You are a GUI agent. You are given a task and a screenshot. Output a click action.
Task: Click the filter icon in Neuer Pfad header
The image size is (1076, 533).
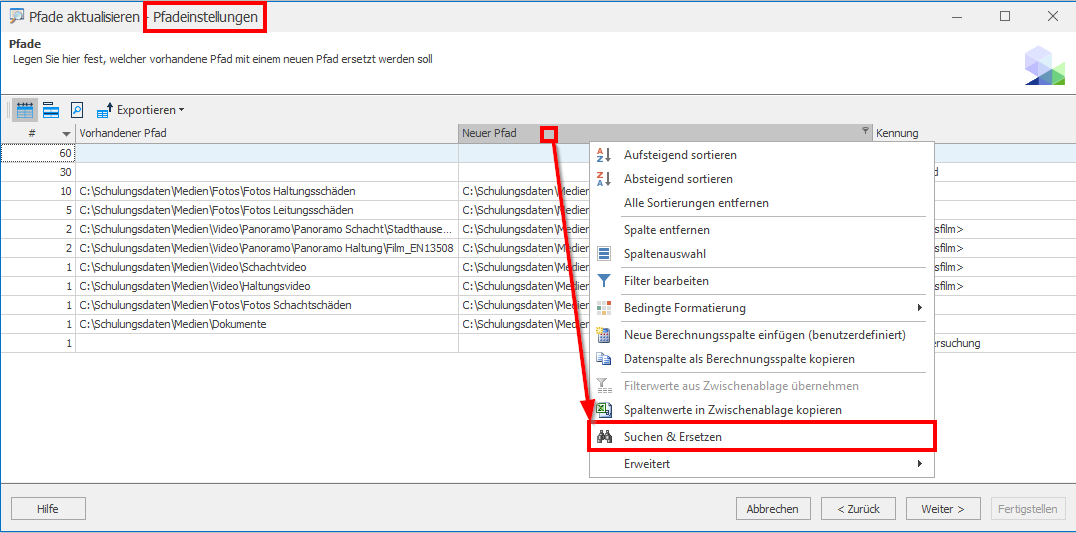coord(865,132)
